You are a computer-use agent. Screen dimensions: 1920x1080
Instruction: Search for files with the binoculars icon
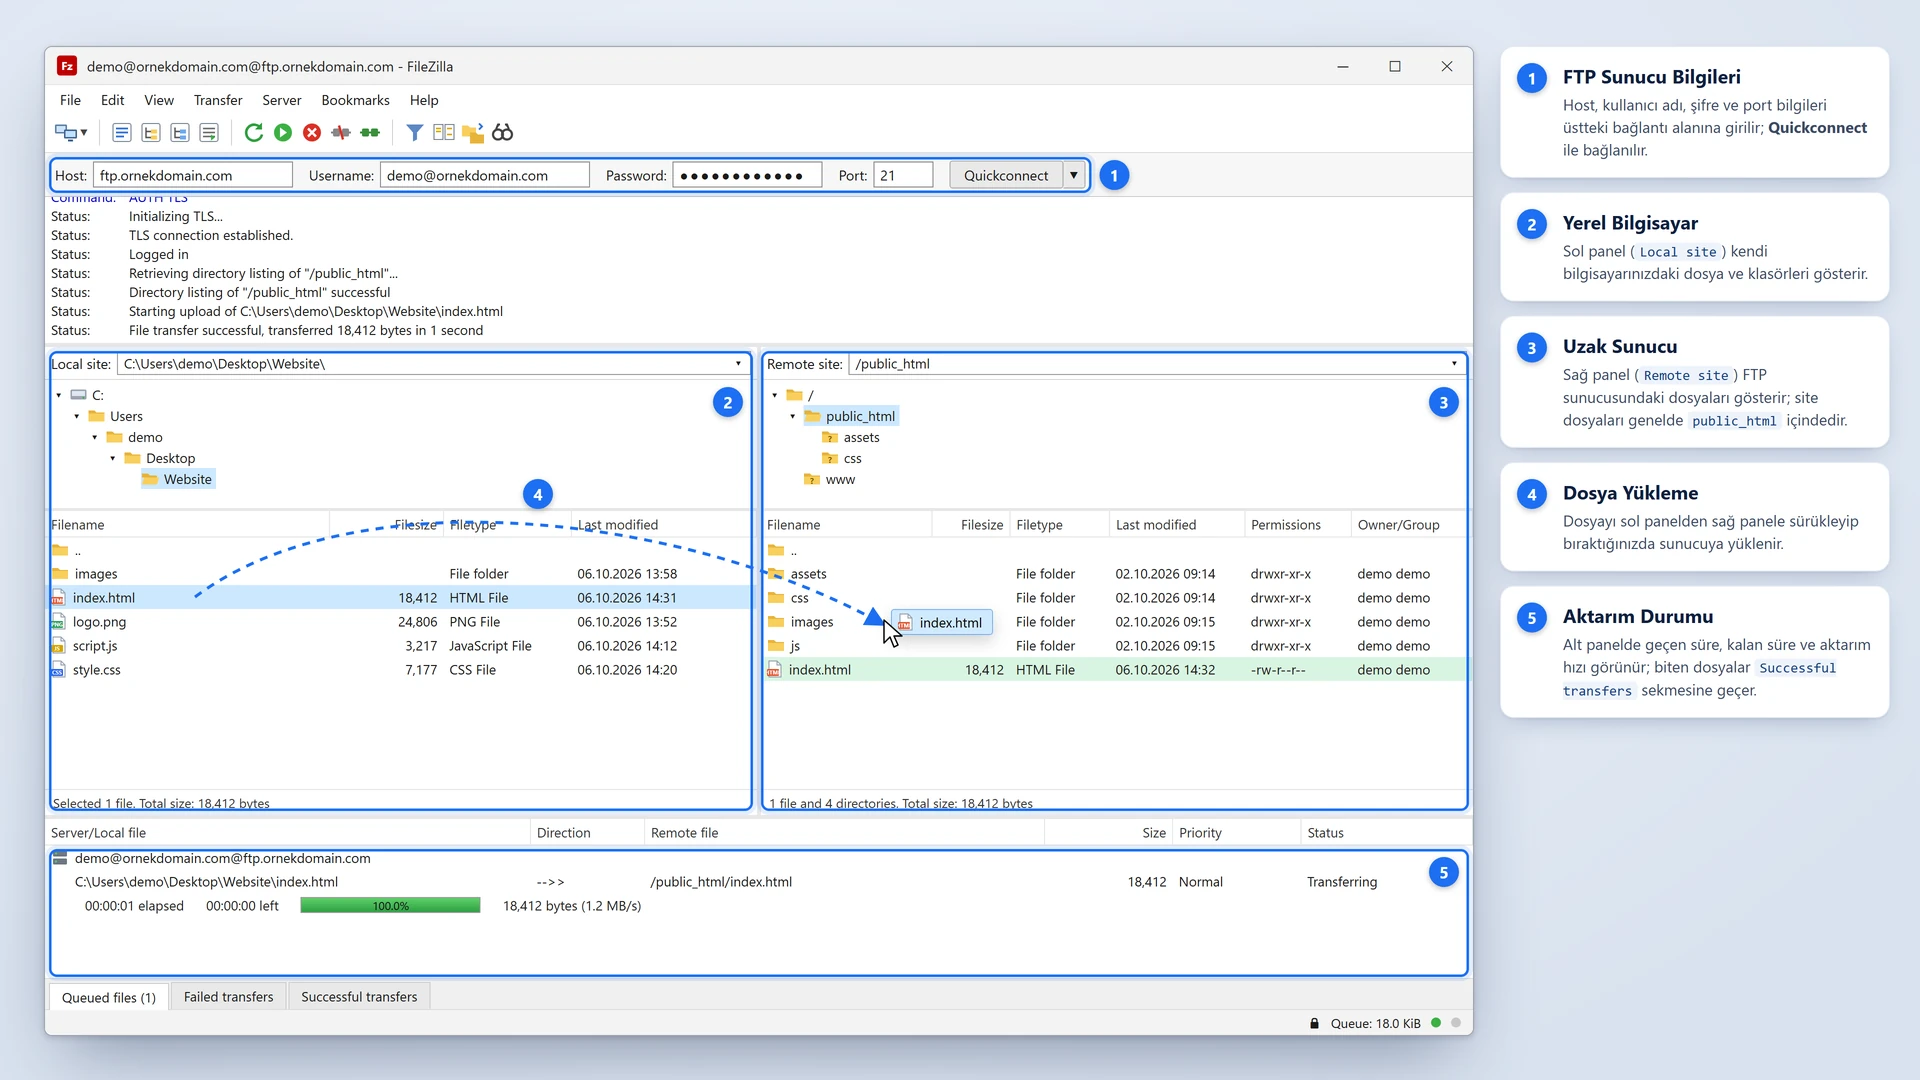[x=502, y=132]
